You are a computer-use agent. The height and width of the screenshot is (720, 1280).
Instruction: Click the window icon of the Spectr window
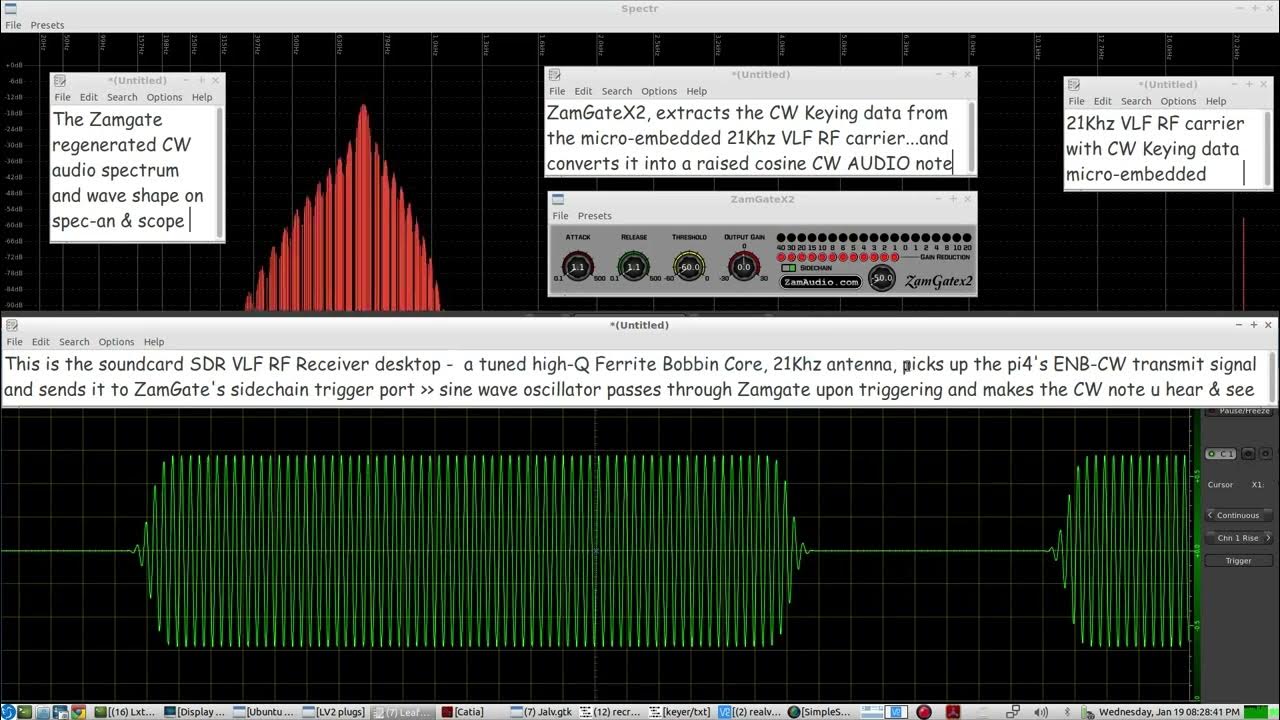[10, 8]
